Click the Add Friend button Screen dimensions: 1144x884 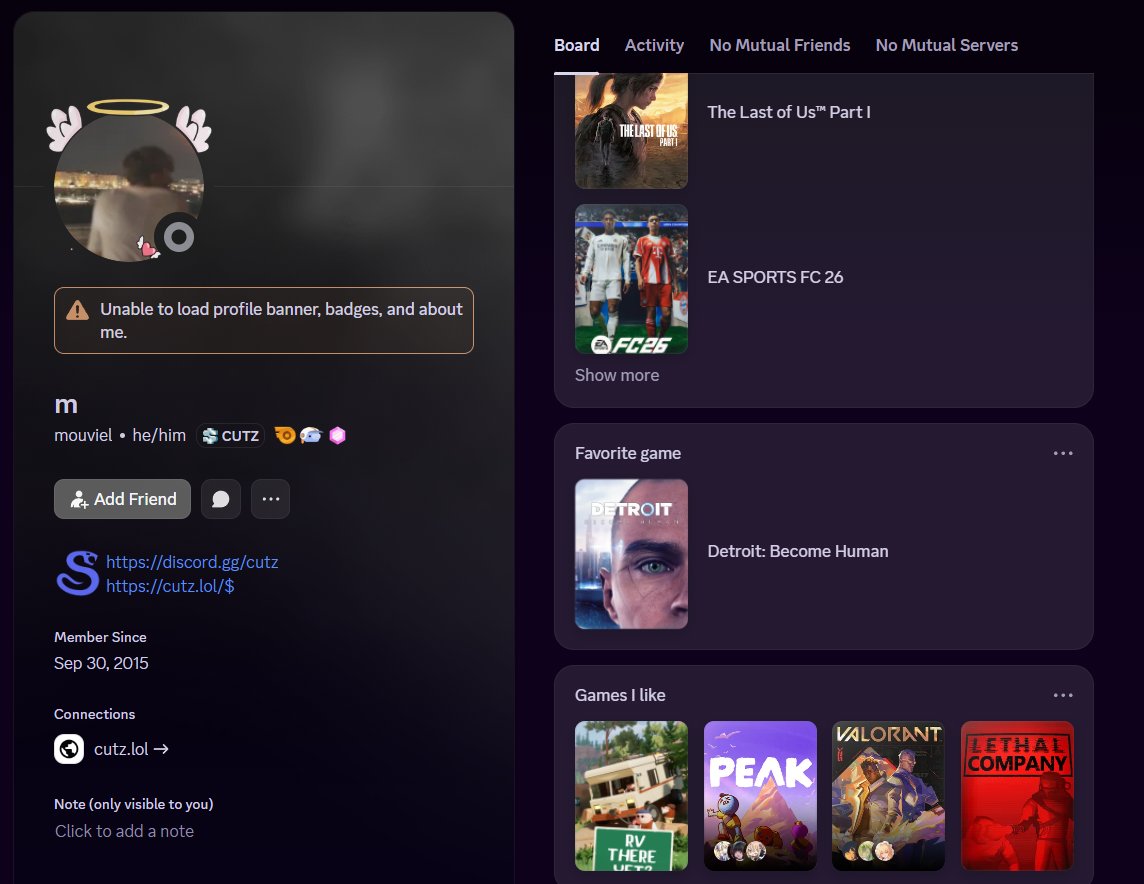(123, 499)
